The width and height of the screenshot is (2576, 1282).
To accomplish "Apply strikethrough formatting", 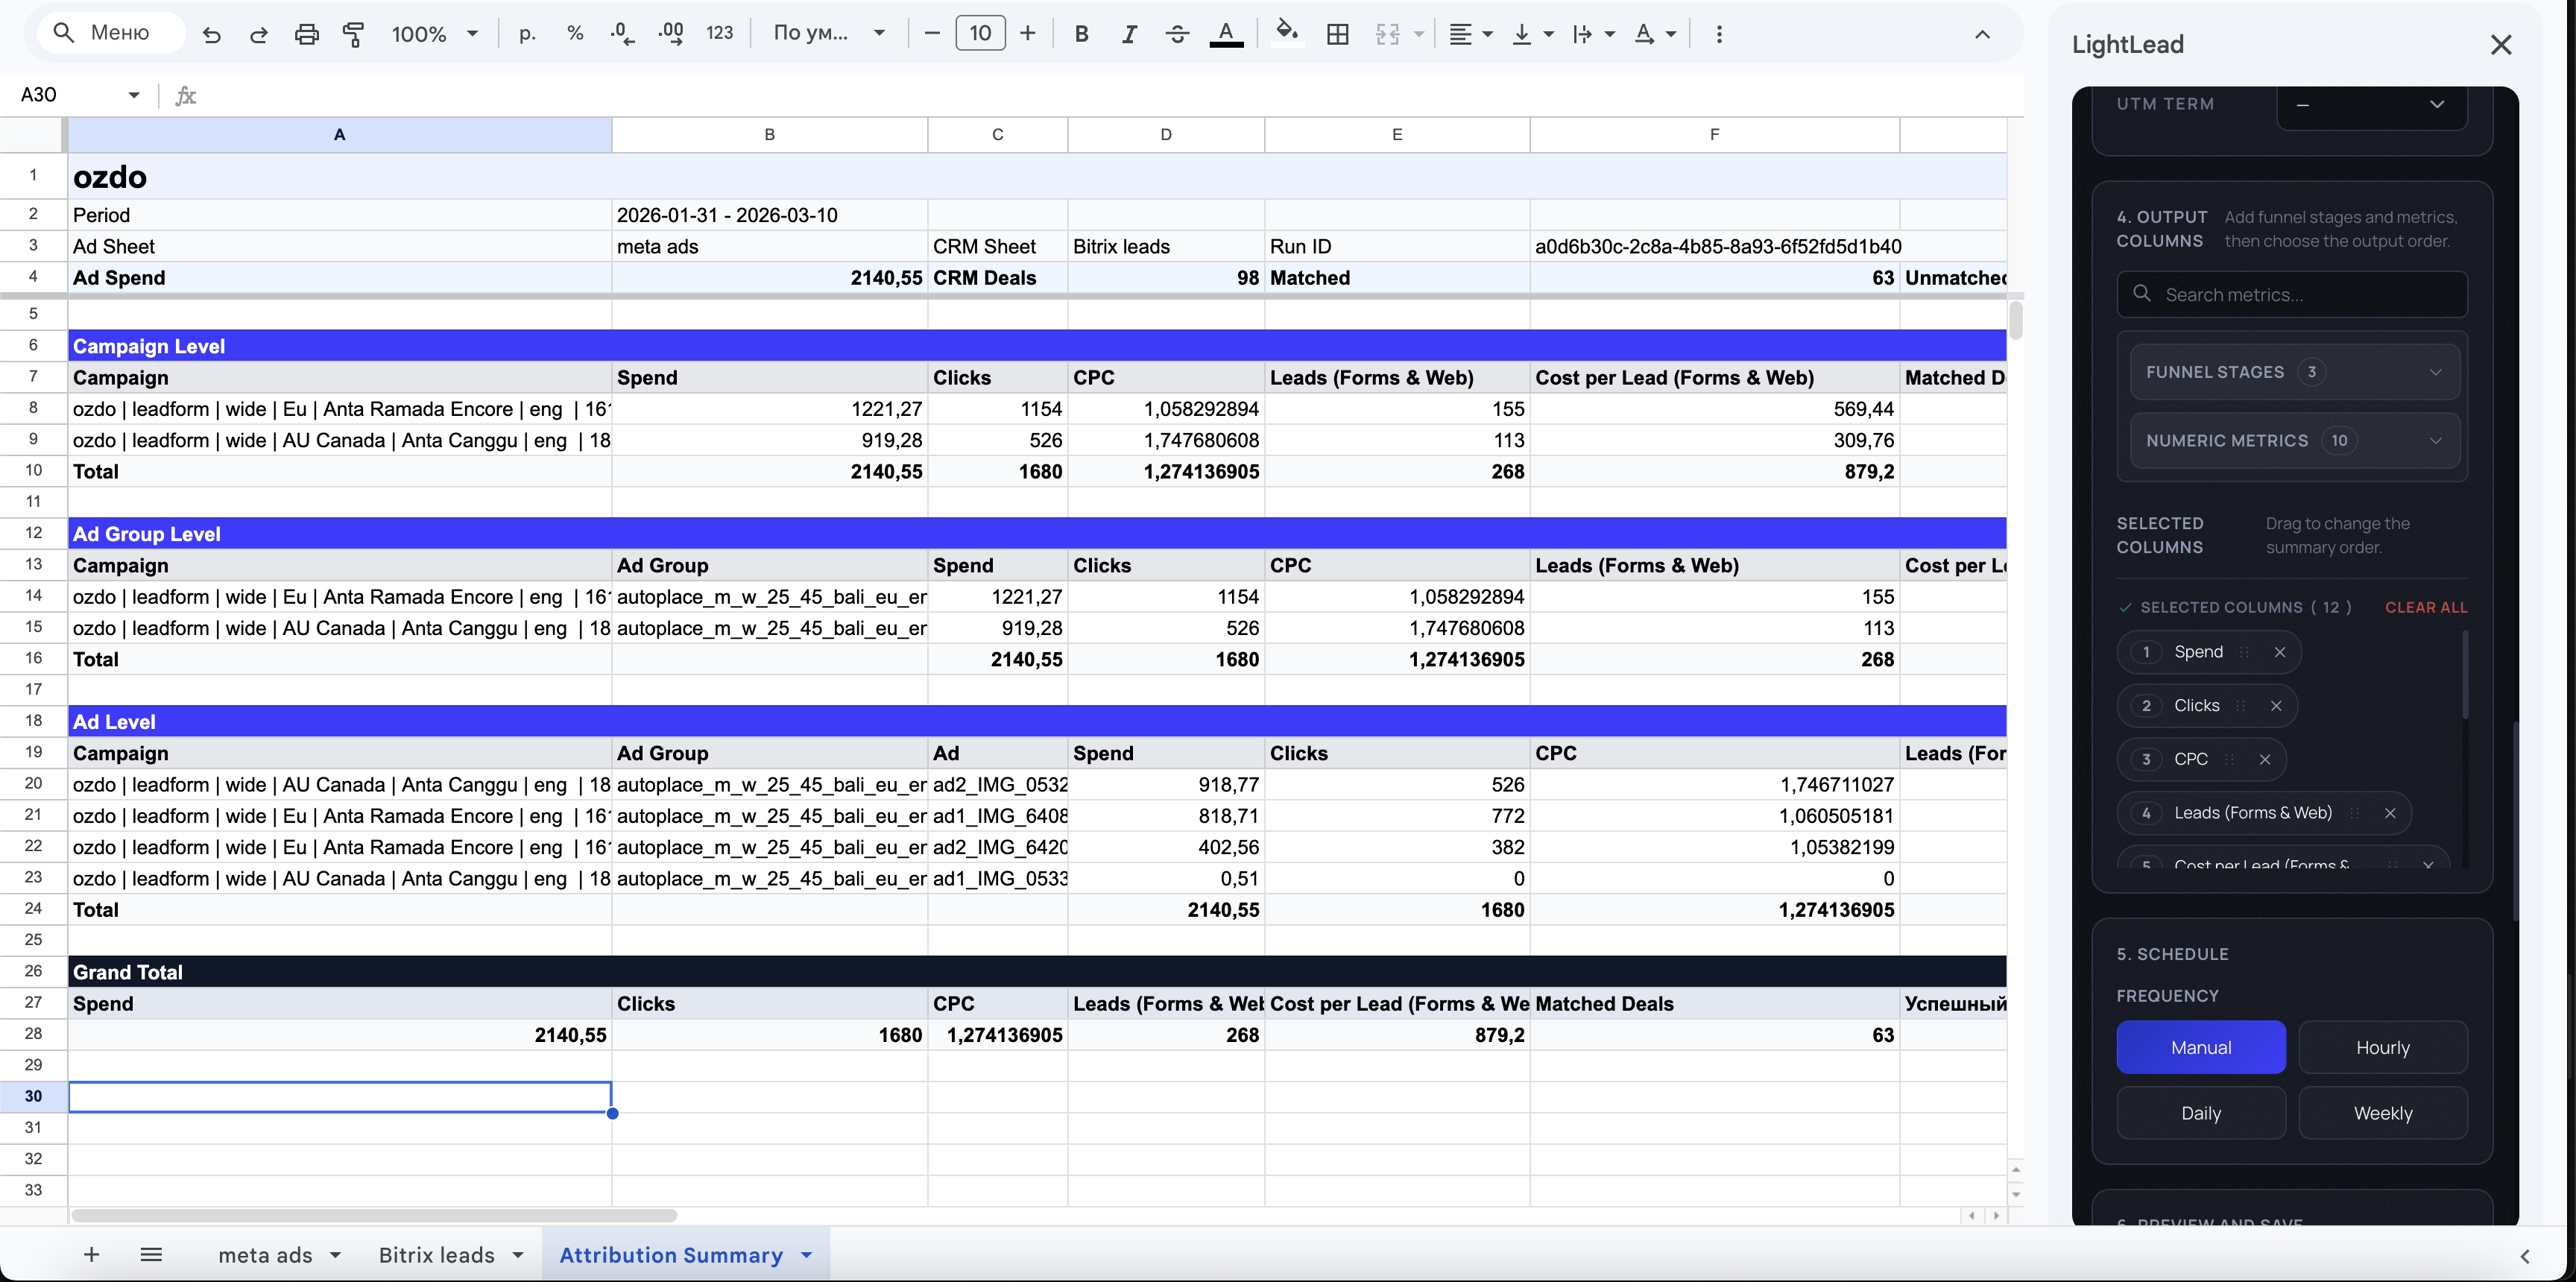I will click(x=1177, y=34).
